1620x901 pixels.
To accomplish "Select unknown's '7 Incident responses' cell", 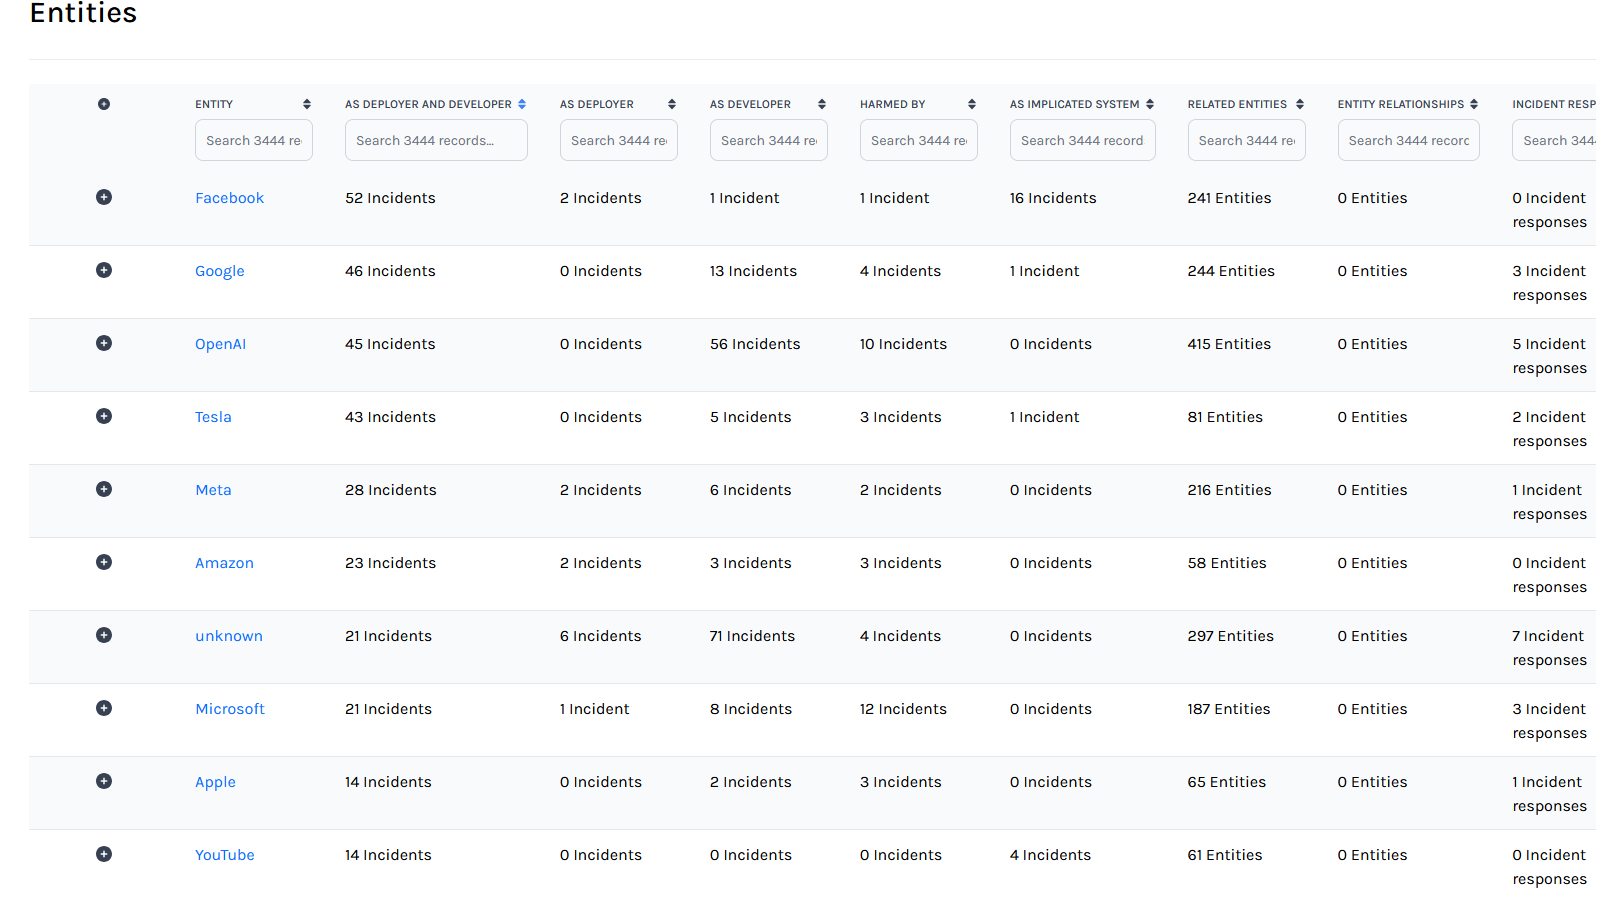I will (x=1550, y=648).
